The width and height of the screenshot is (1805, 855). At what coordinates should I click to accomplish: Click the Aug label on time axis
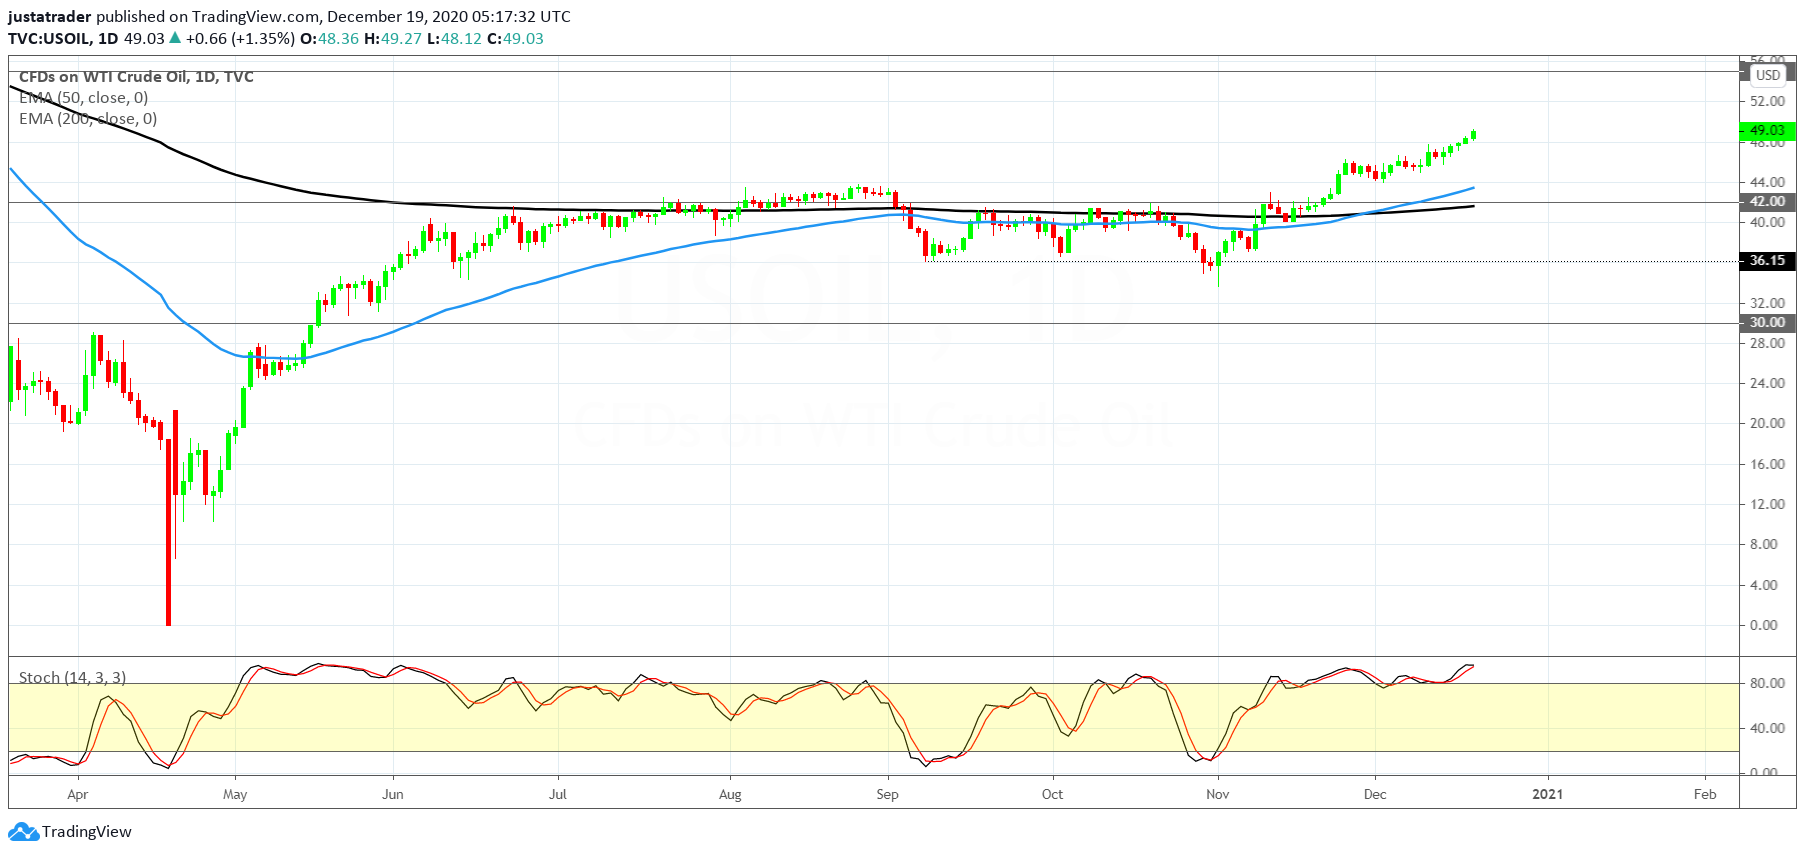click(x=730, y=795)
